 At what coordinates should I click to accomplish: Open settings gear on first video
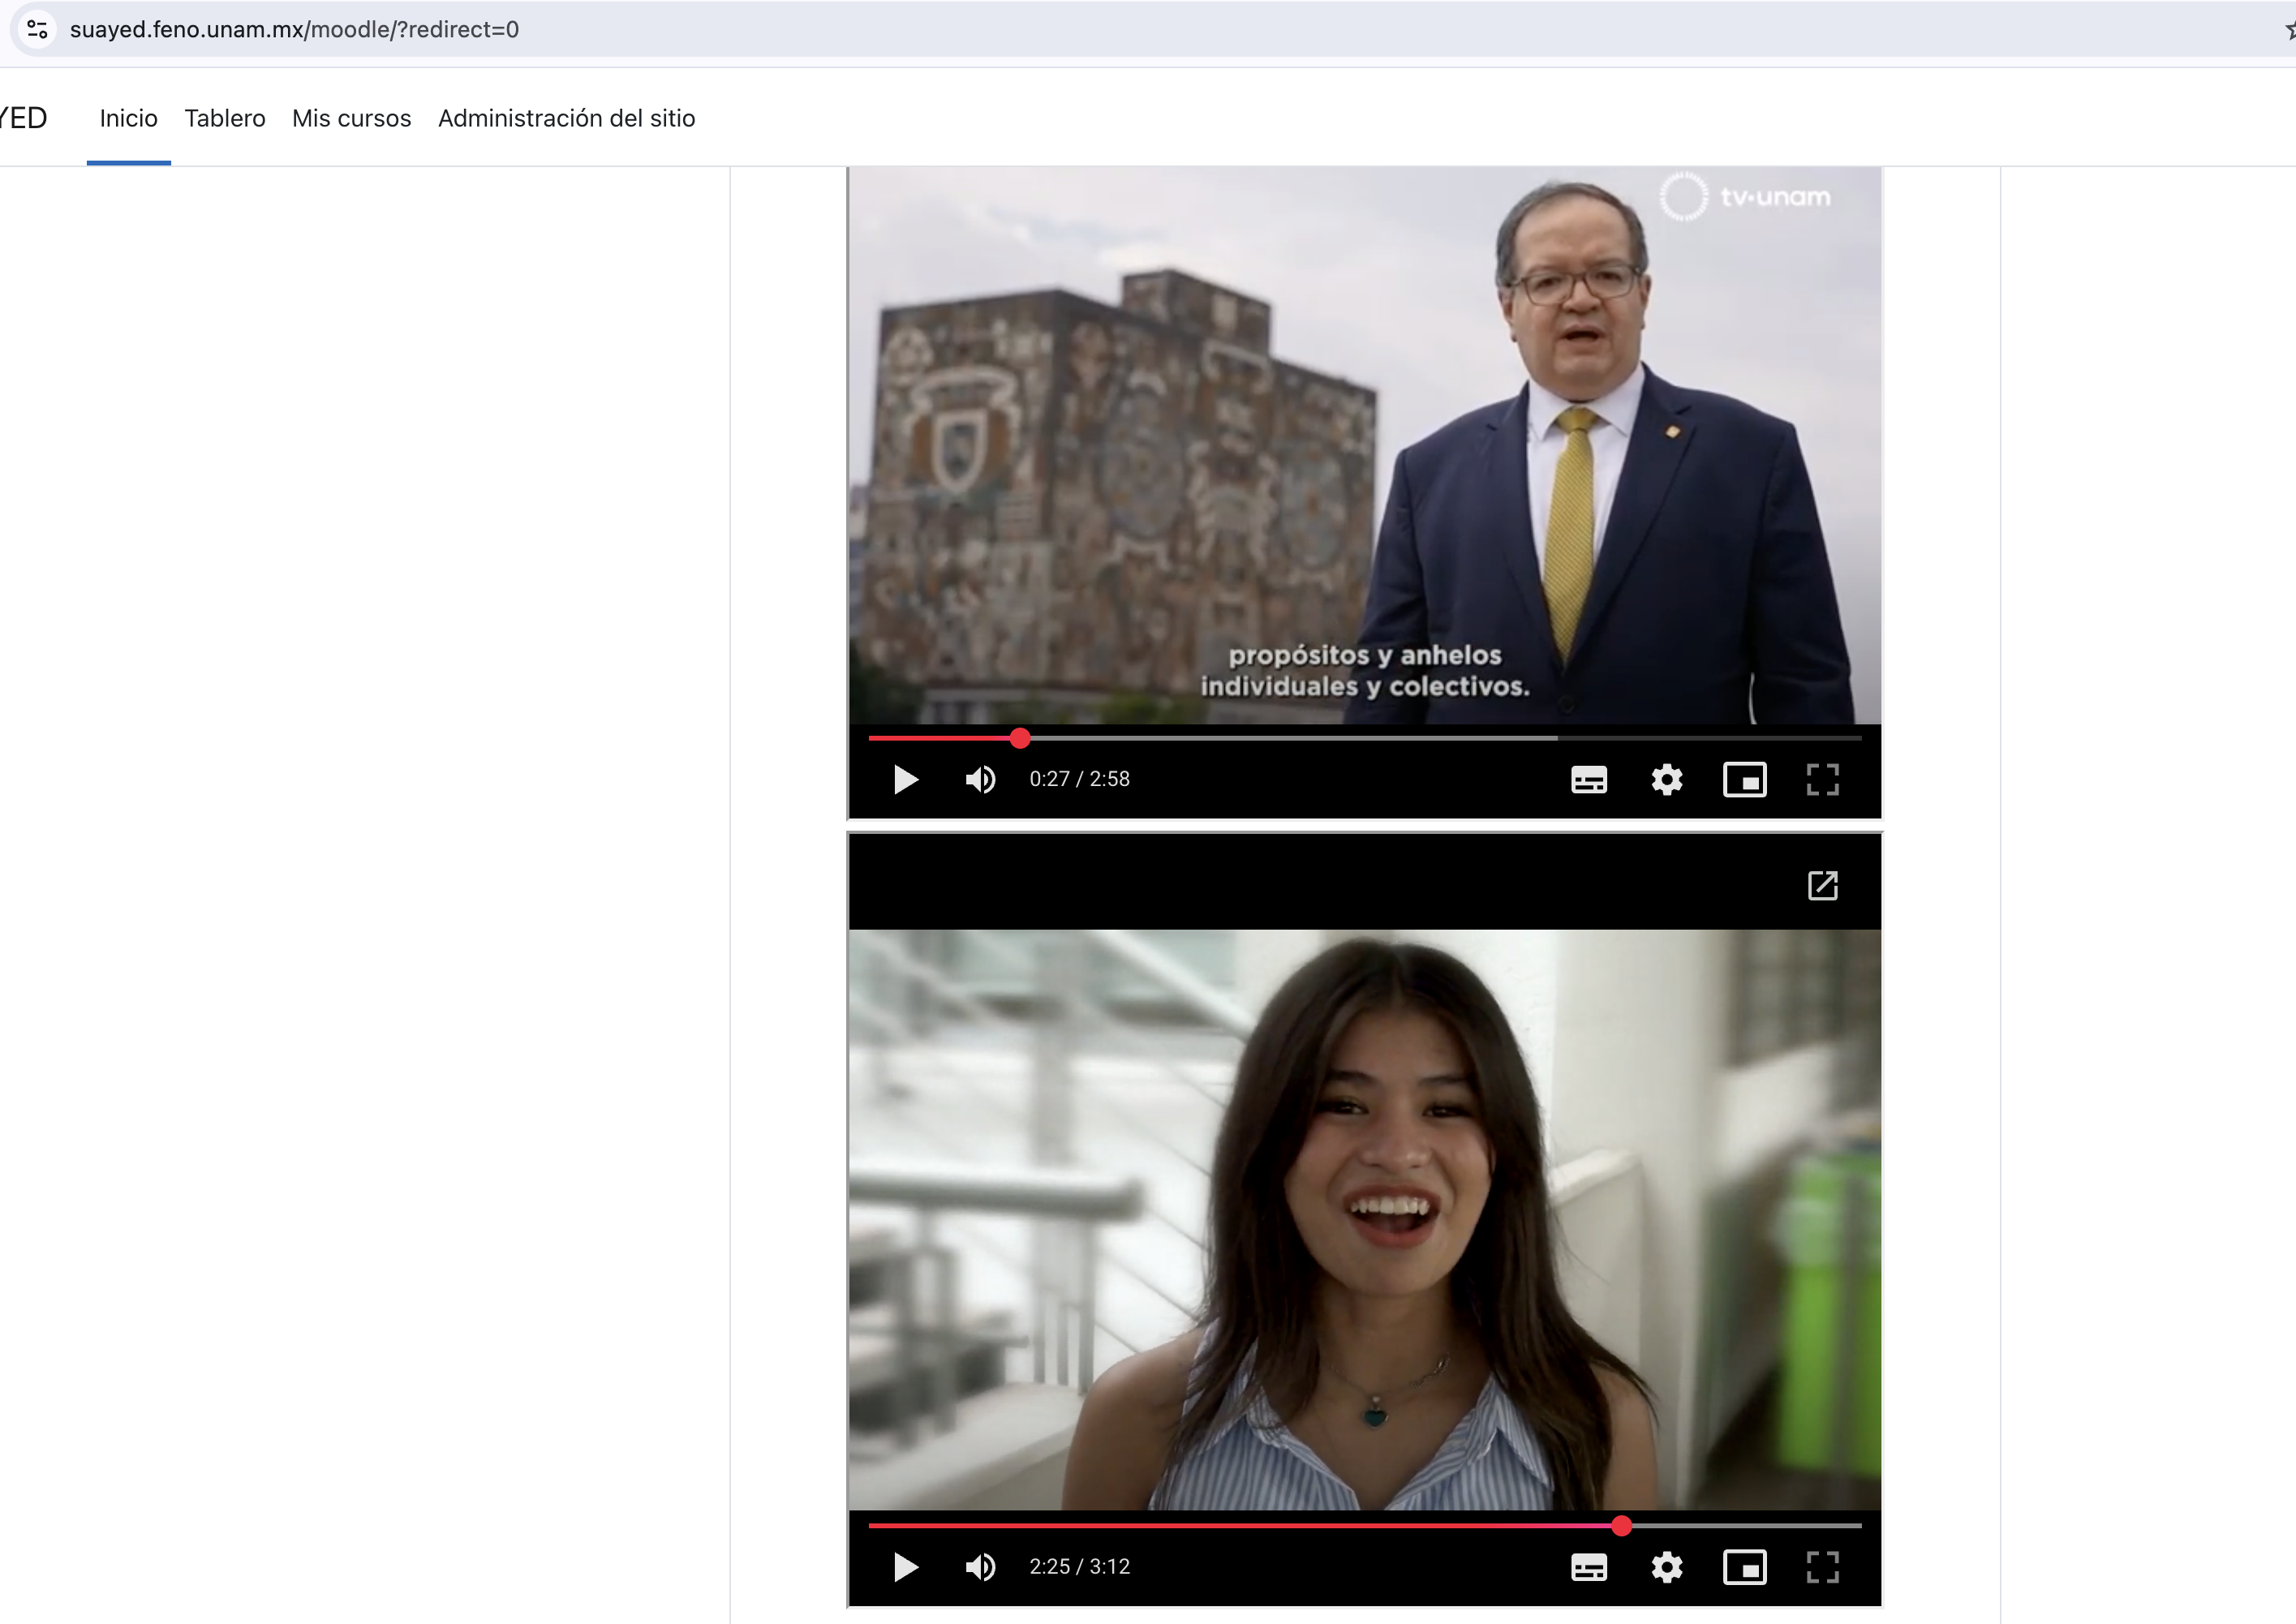[1666, 779]
